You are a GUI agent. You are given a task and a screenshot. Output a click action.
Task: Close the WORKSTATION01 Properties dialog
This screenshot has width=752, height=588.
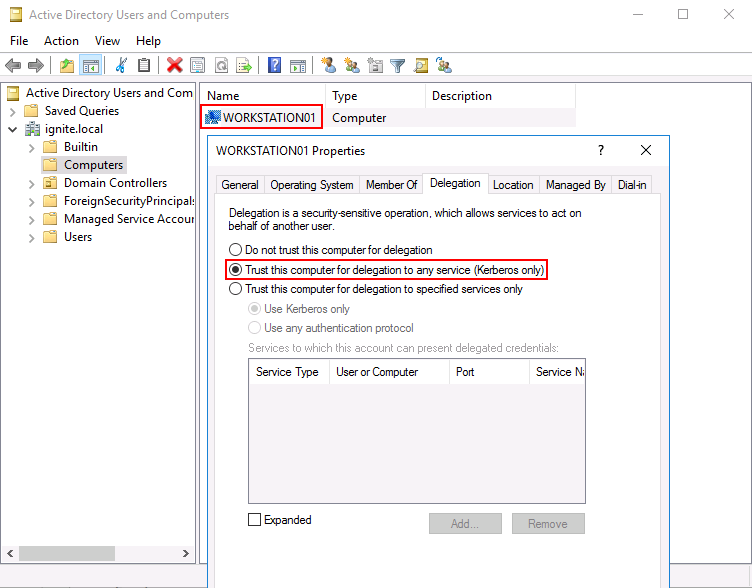pos(646,150)
